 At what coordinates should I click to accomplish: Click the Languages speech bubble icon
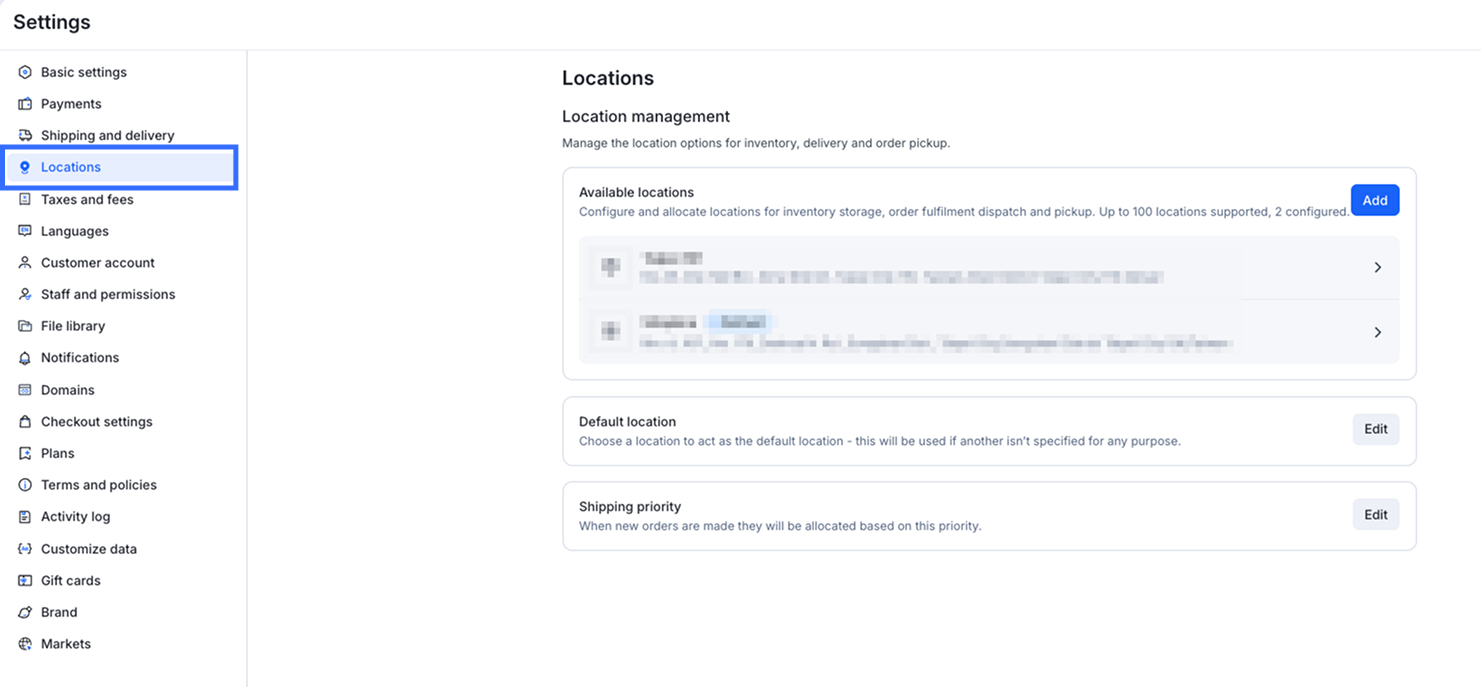pos(25,231)
